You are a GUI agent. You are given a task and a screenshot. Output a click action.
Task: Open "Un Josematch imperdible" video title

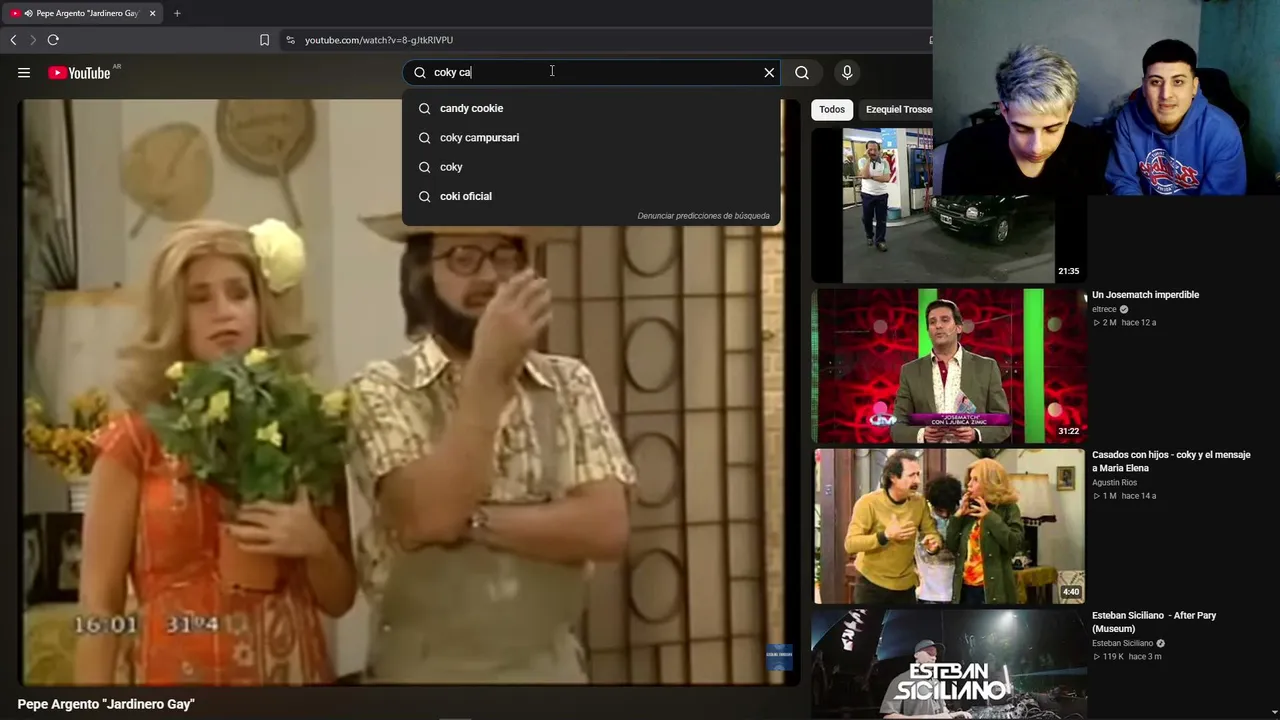(1145, 295)
